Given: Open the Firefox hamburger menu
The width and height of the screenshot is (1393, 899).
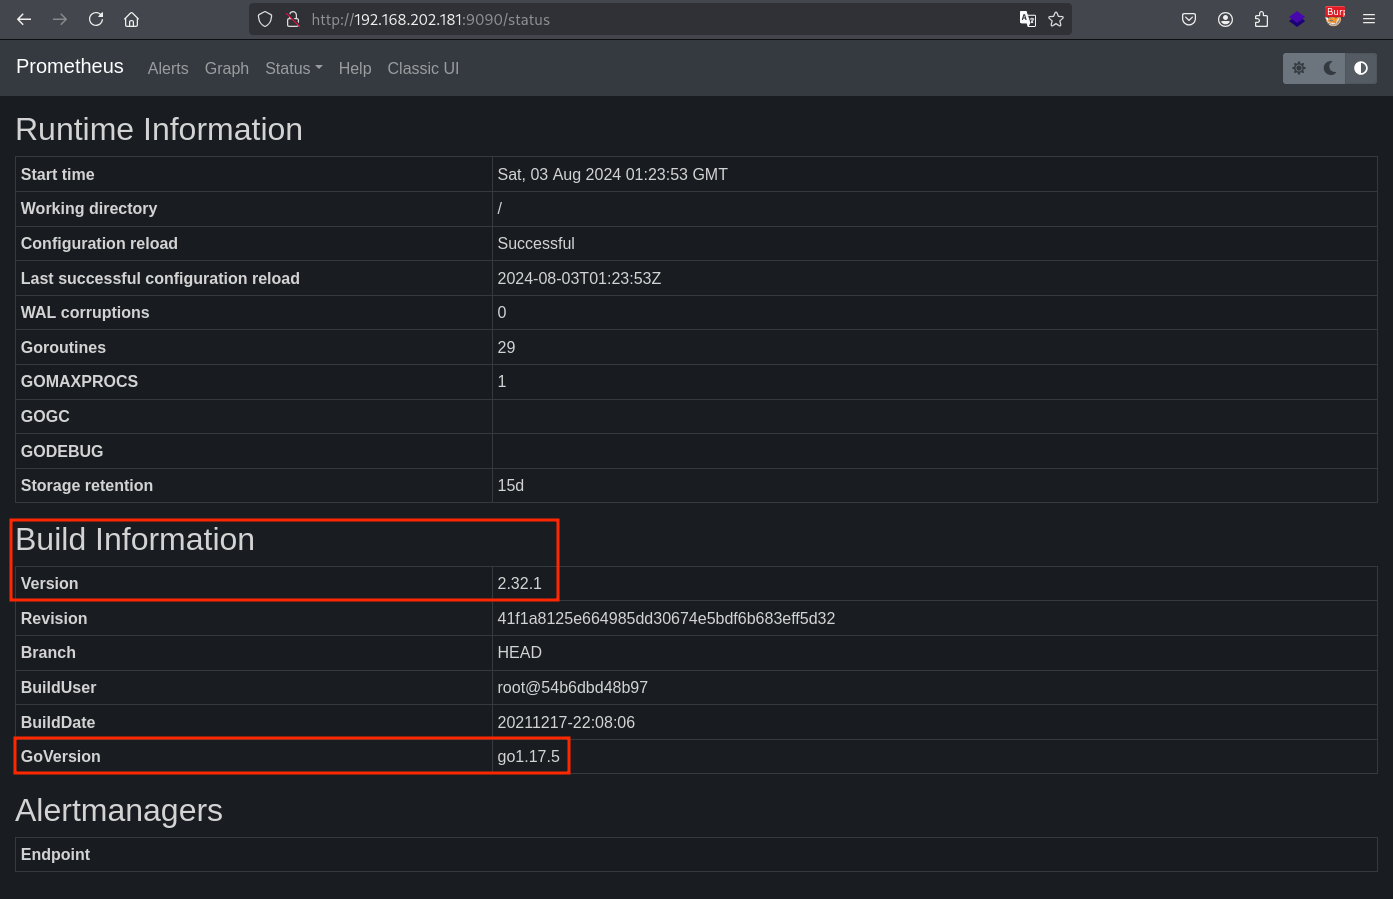Looking at the screenshot, I should pos(1369,19).
